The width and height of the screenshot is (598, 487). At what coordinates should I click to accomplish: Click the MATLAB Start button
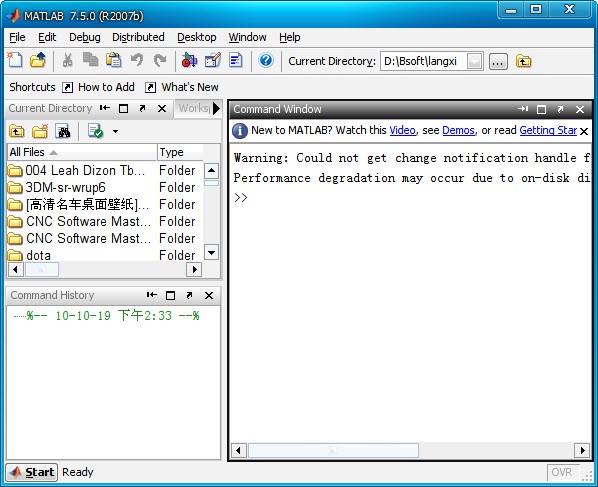click(x=32, y=472)
